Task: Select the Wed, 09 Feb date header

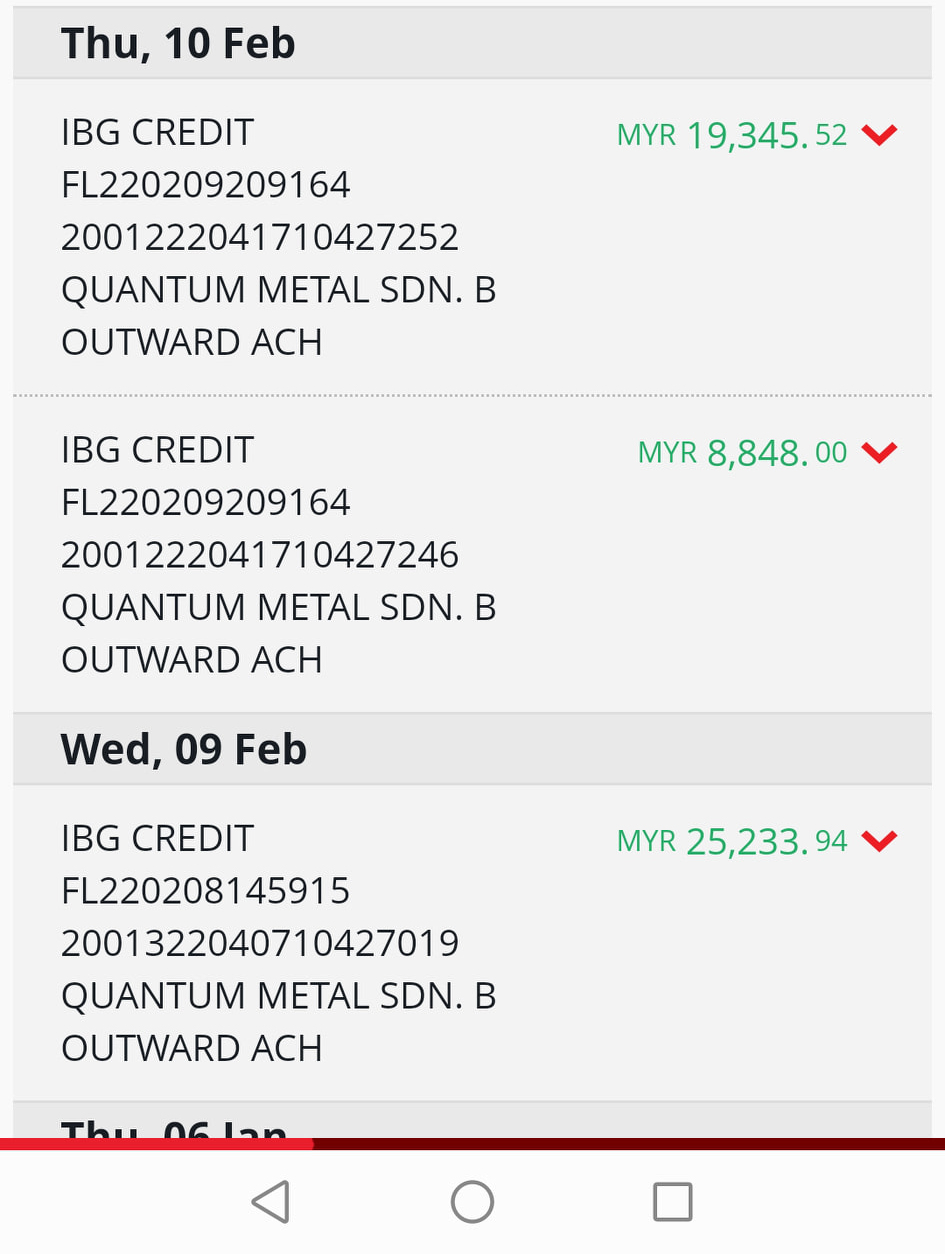Action: point(184,749)
